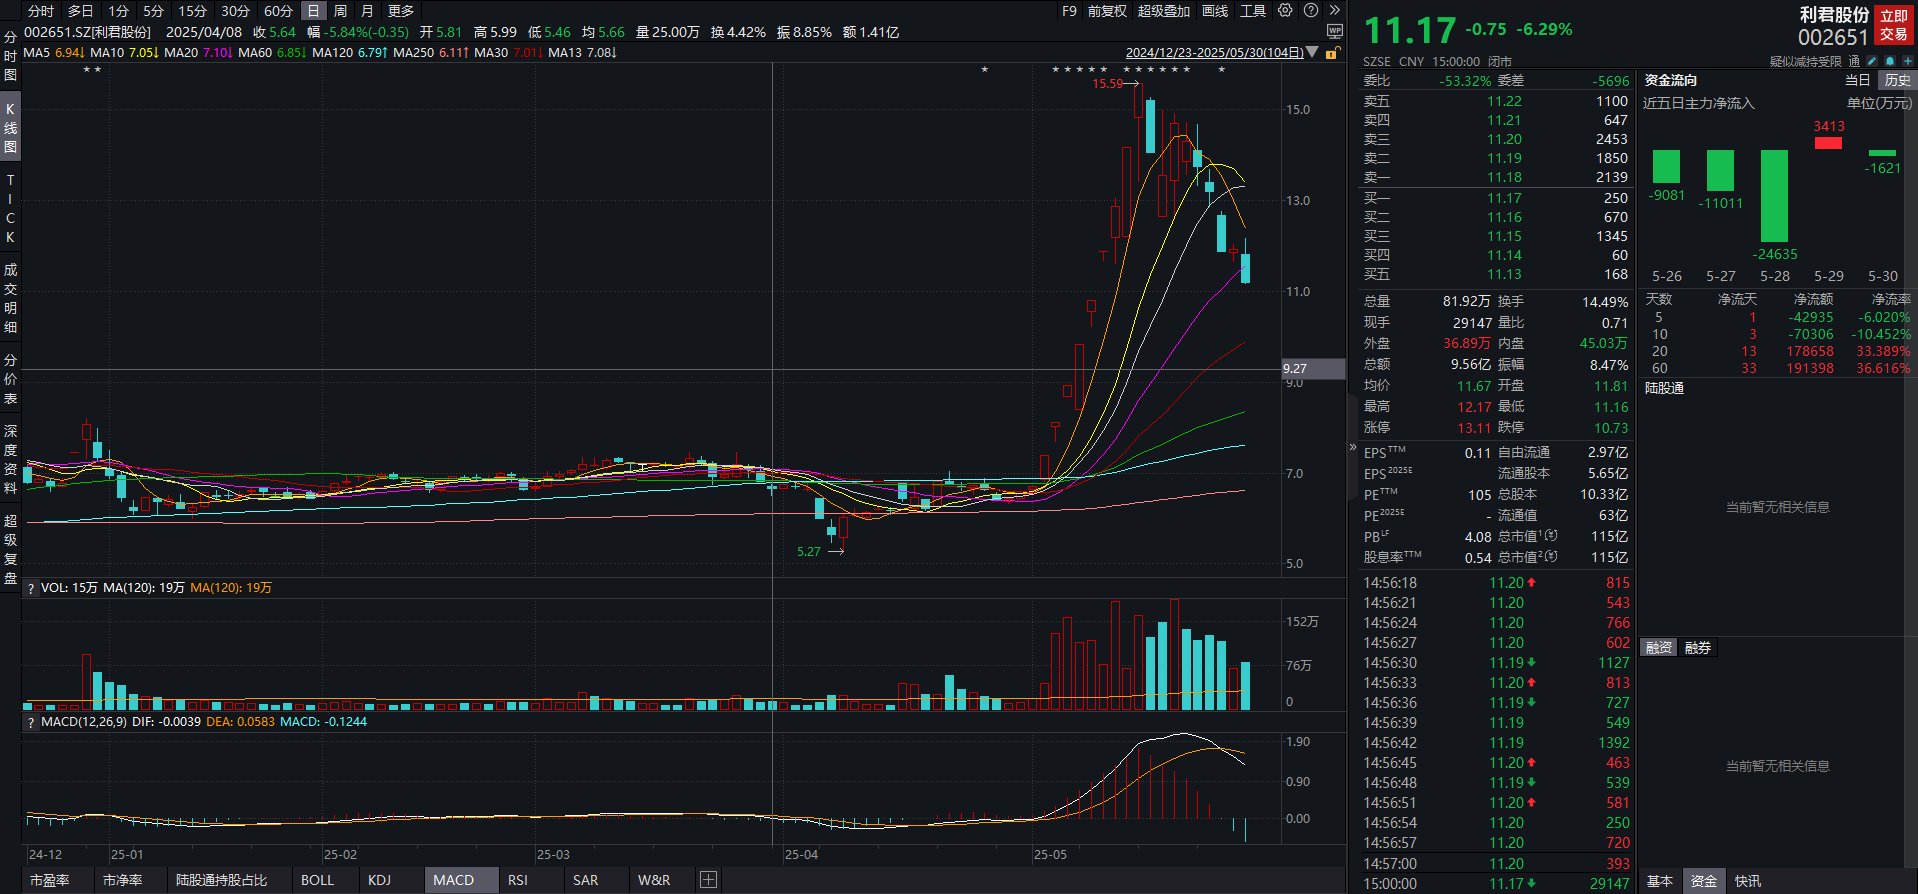Click the help question mark icon
Image resolution: width=1918 pixels, height=894 pixels.
(x=1311, y=11)
